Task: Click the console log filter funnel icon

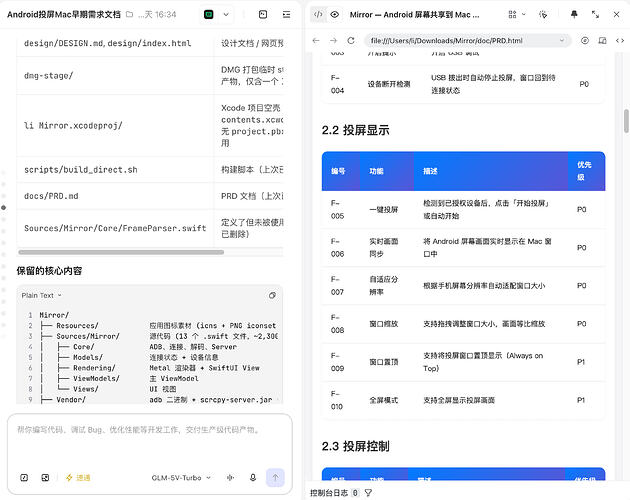Action: coord(368,493)
